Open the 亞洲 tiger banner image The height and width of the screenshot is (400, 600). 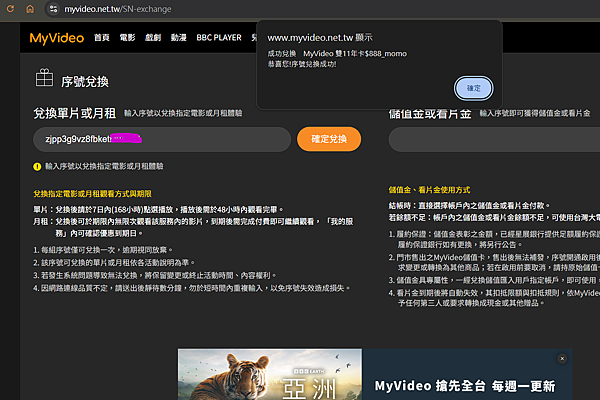pos(270,374)
